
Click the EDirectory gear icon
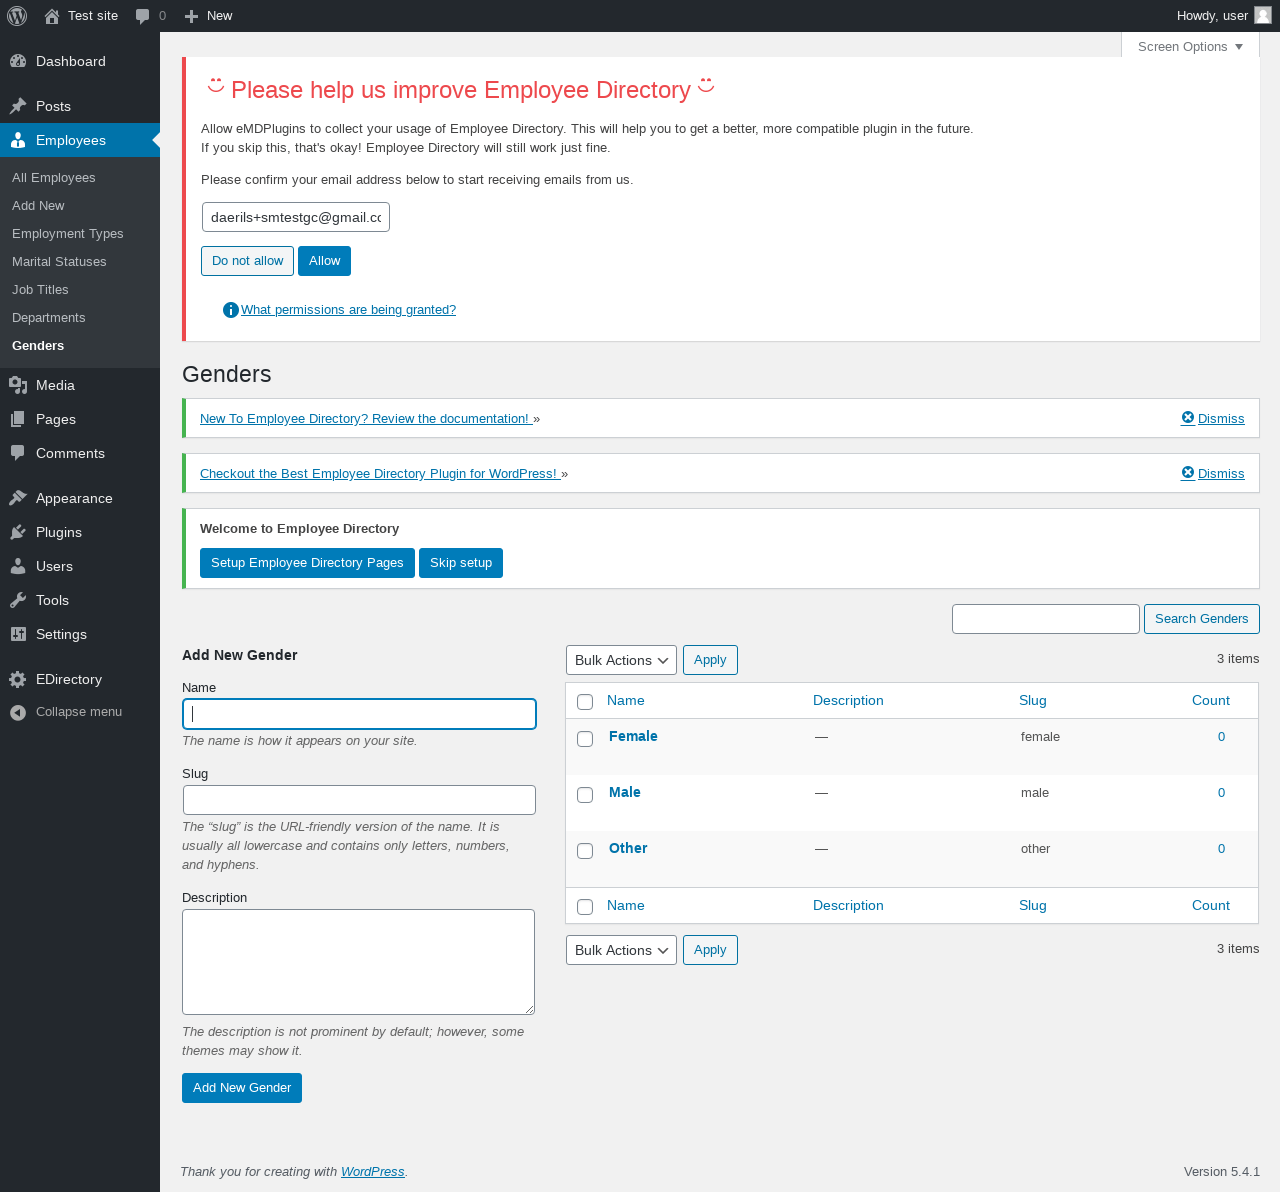18,679
